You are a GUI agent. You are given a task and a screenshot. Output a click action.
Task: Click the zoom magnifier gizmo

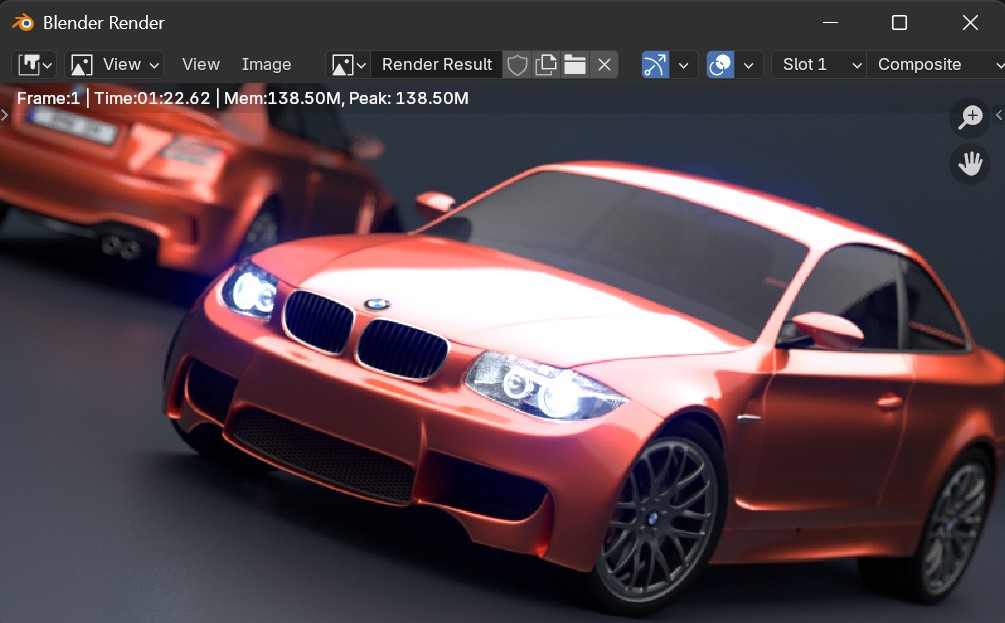pyautogui.click(x=969, y=117)
